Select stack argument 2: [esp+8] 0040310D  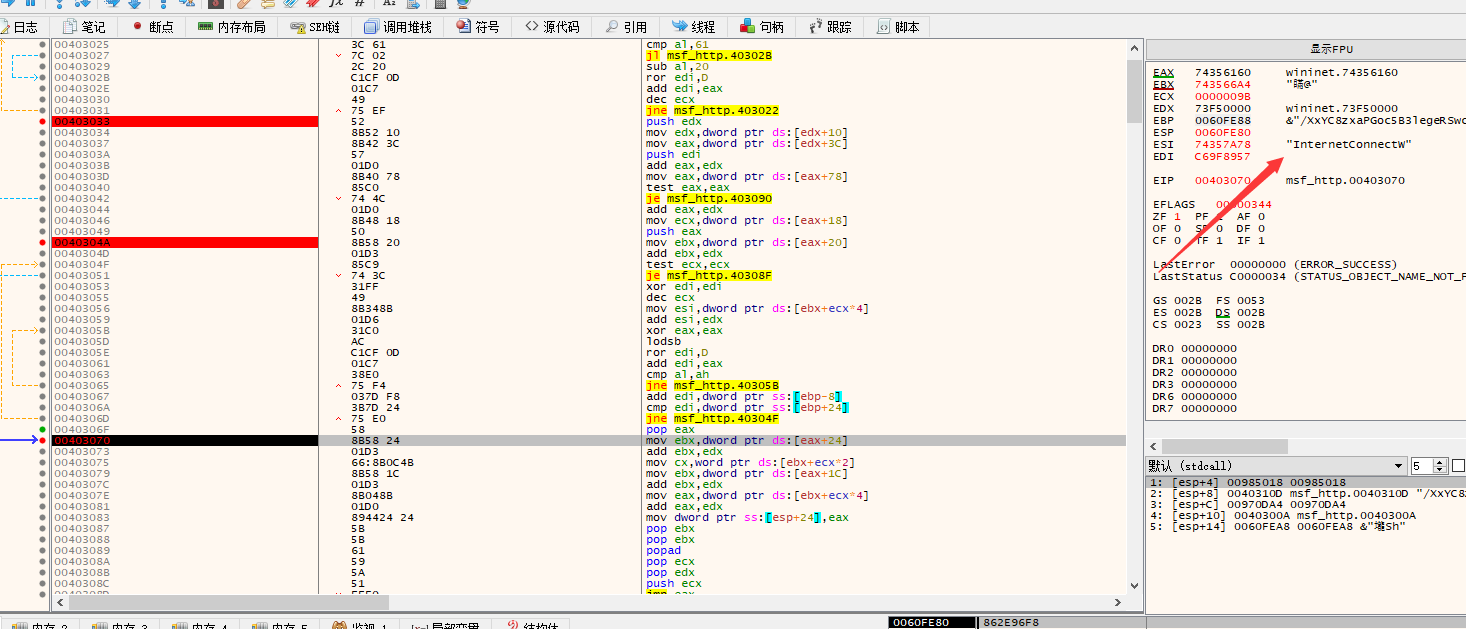coord(1306,493)
